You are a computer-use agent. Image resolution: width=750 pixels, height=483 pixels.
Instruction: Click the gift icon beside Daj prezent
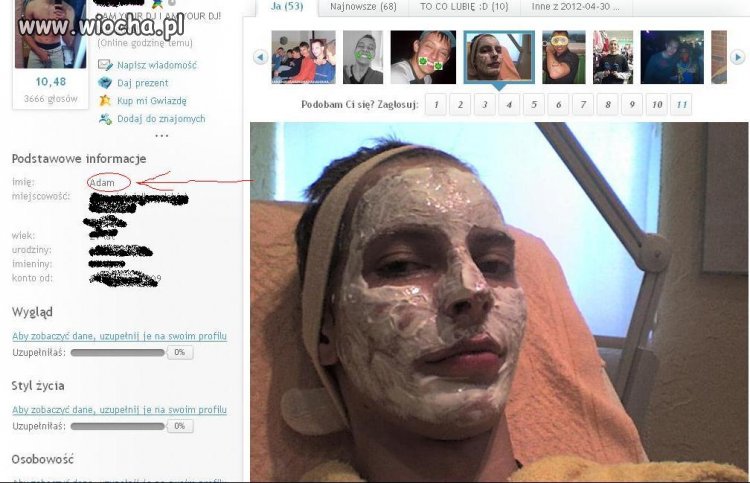(x=105, y=83)
